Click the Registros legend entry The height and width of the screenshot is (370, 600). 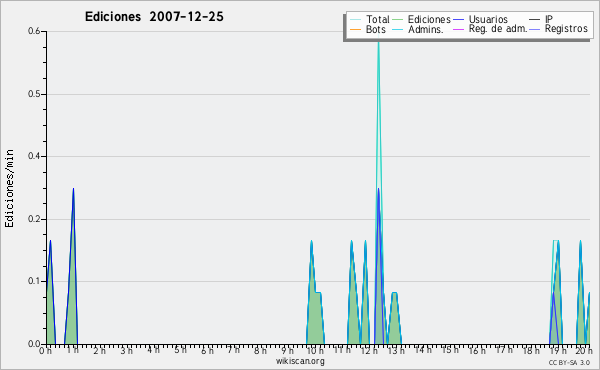(x=559, y=29)
